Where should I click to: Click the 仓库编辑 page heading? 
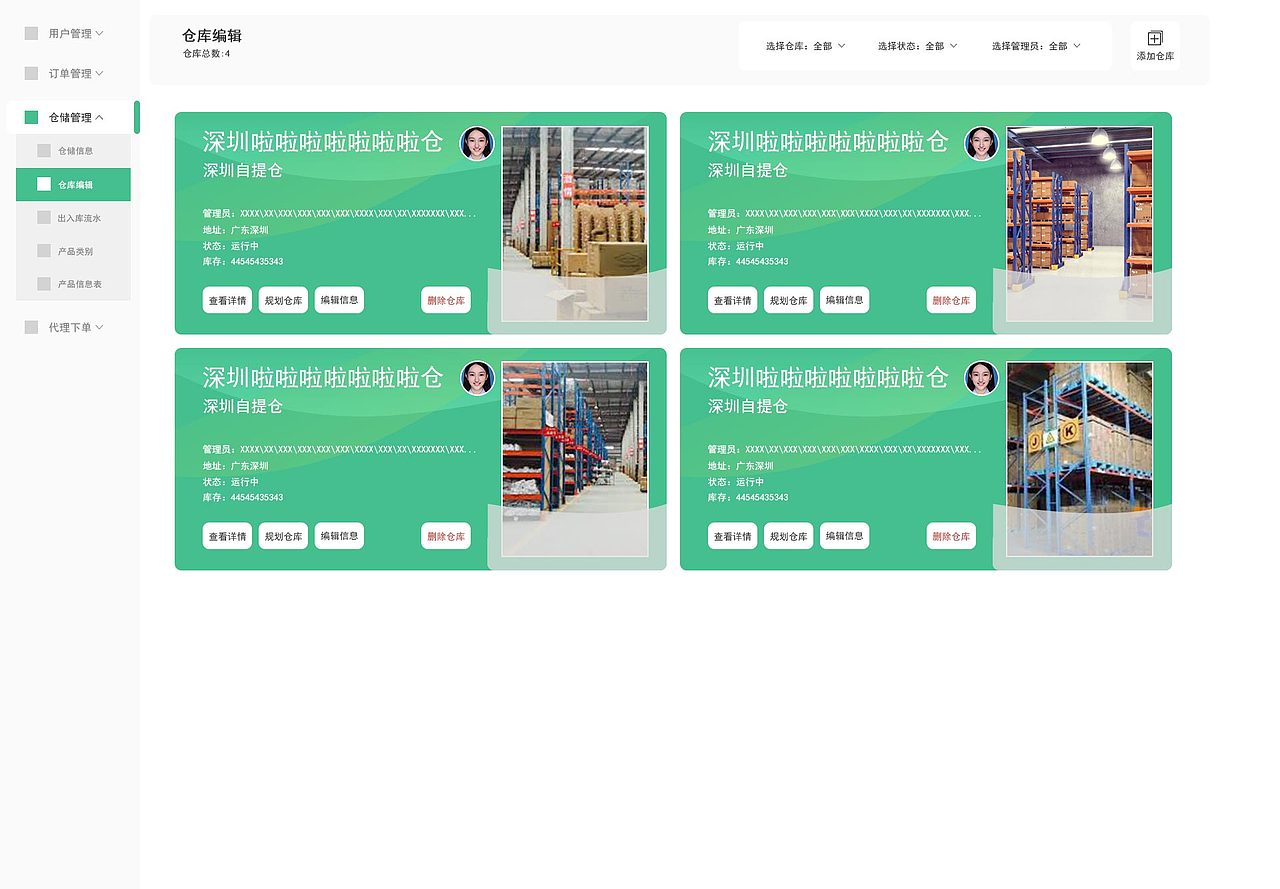coord(212,35)
